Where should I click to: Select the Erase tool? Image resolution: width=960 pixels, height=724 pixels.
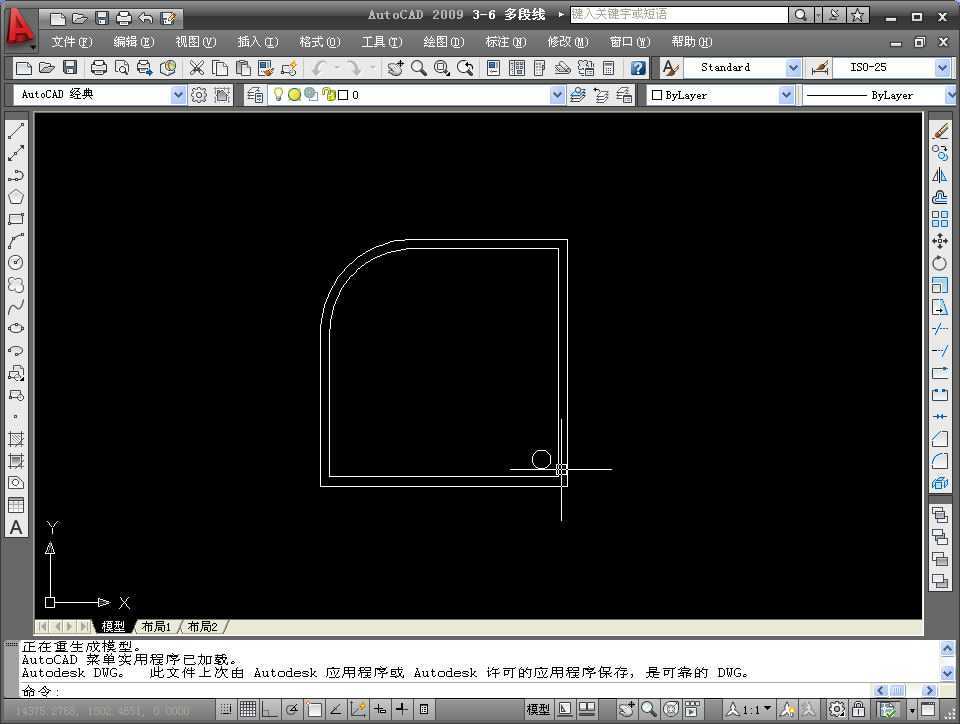(940, 131)
